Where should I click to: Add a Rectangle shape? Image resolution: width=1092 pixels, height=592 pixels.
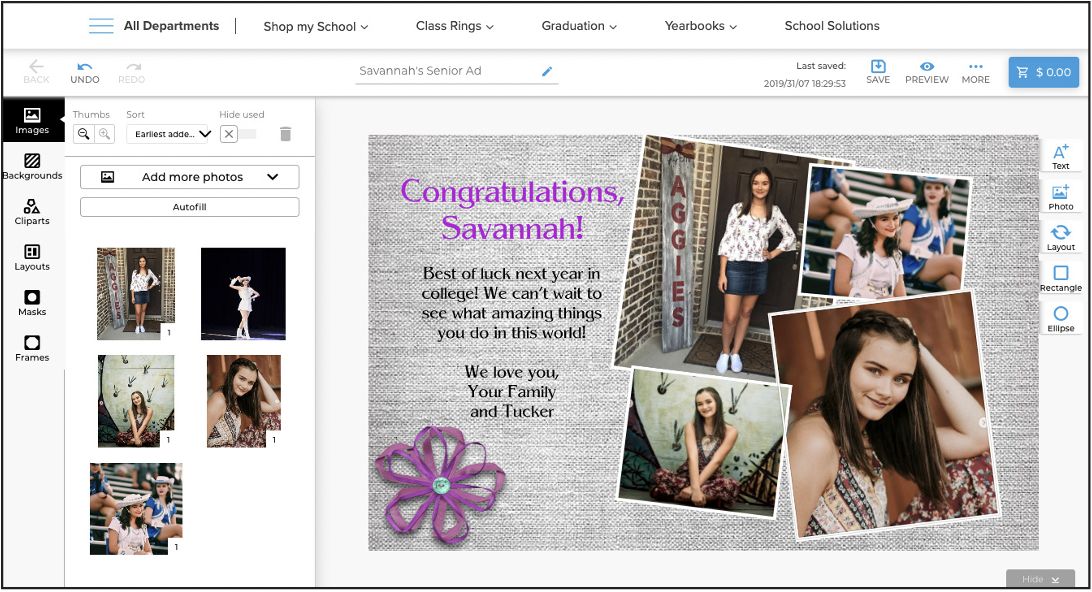[1061, 278]
